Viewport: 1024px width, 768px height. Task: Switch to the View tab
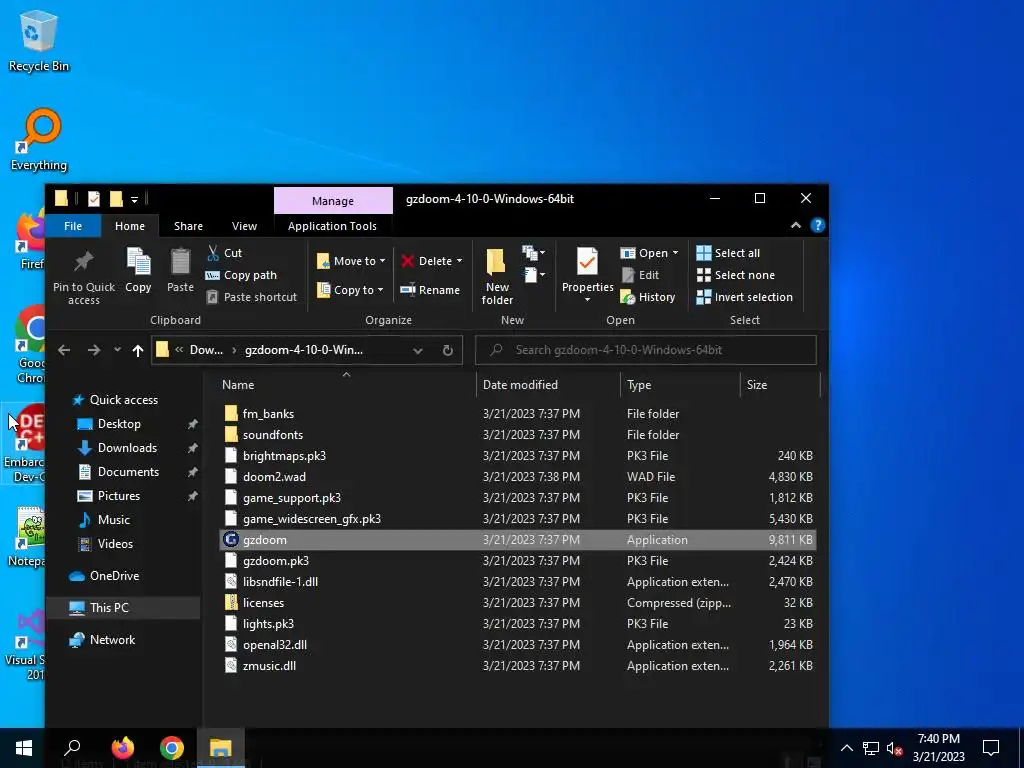pos(244,226)
